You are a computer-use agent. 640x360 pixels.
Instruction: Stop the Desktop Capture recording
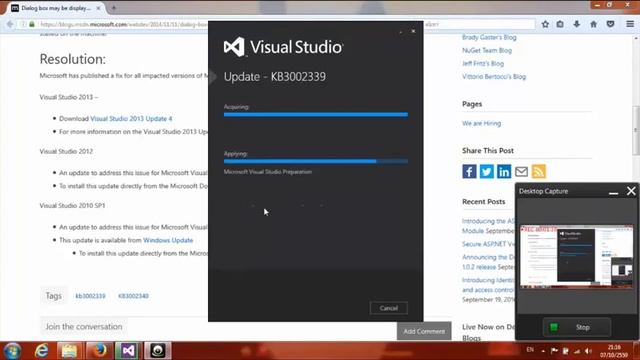(577, 327)
